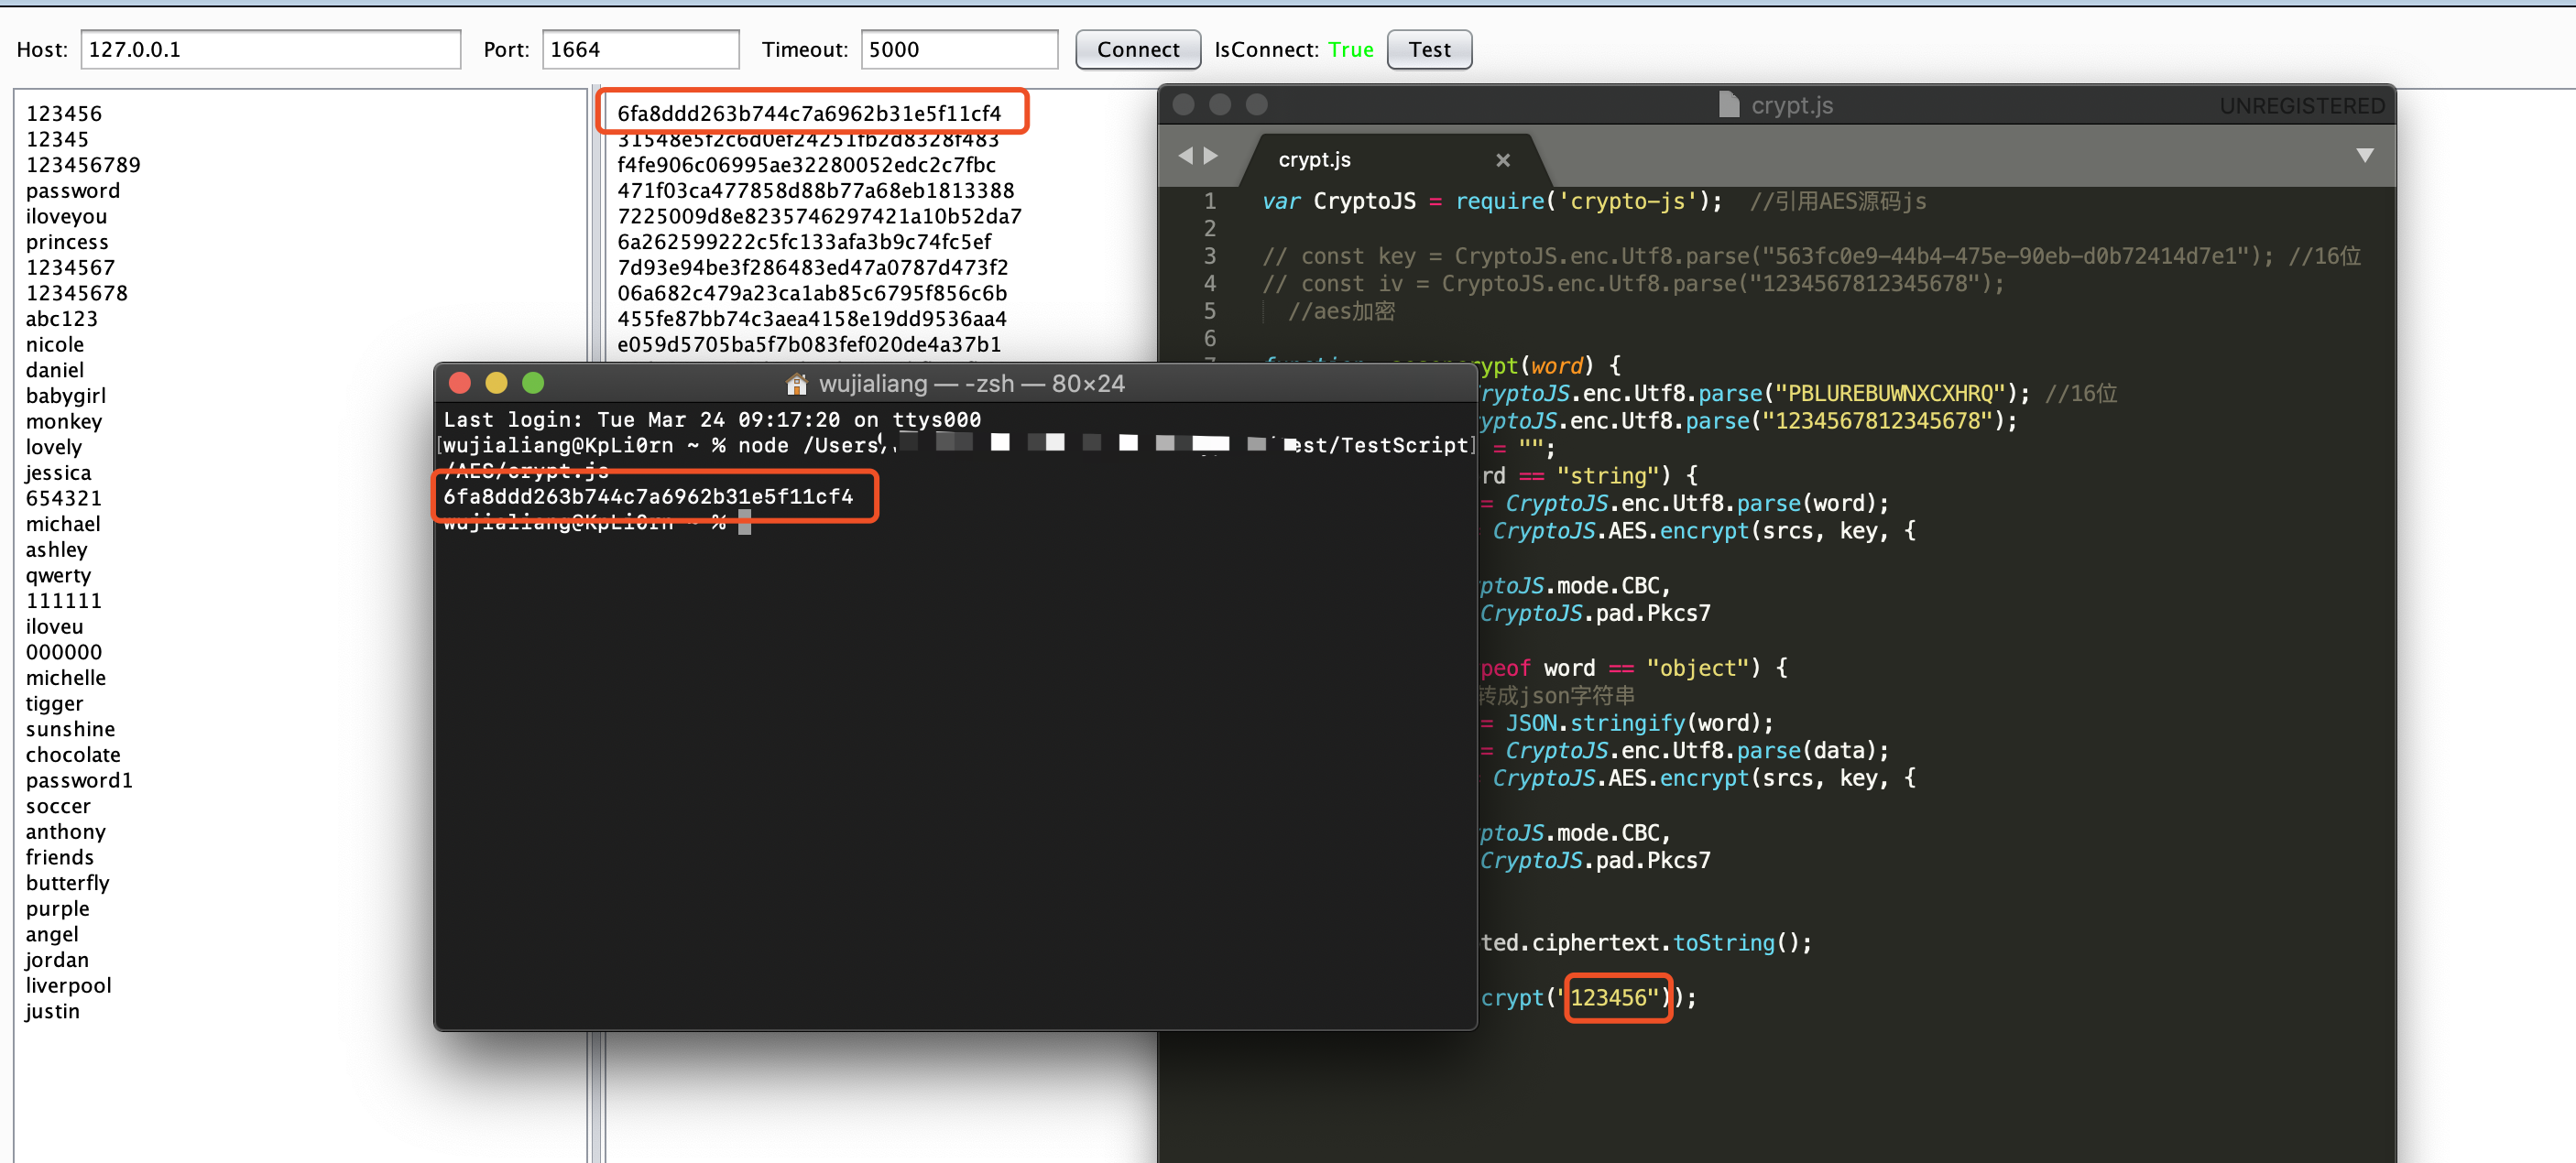Click the Port field showing 1664
Screen dimensions: 2576x1163
tap(640, 50)
